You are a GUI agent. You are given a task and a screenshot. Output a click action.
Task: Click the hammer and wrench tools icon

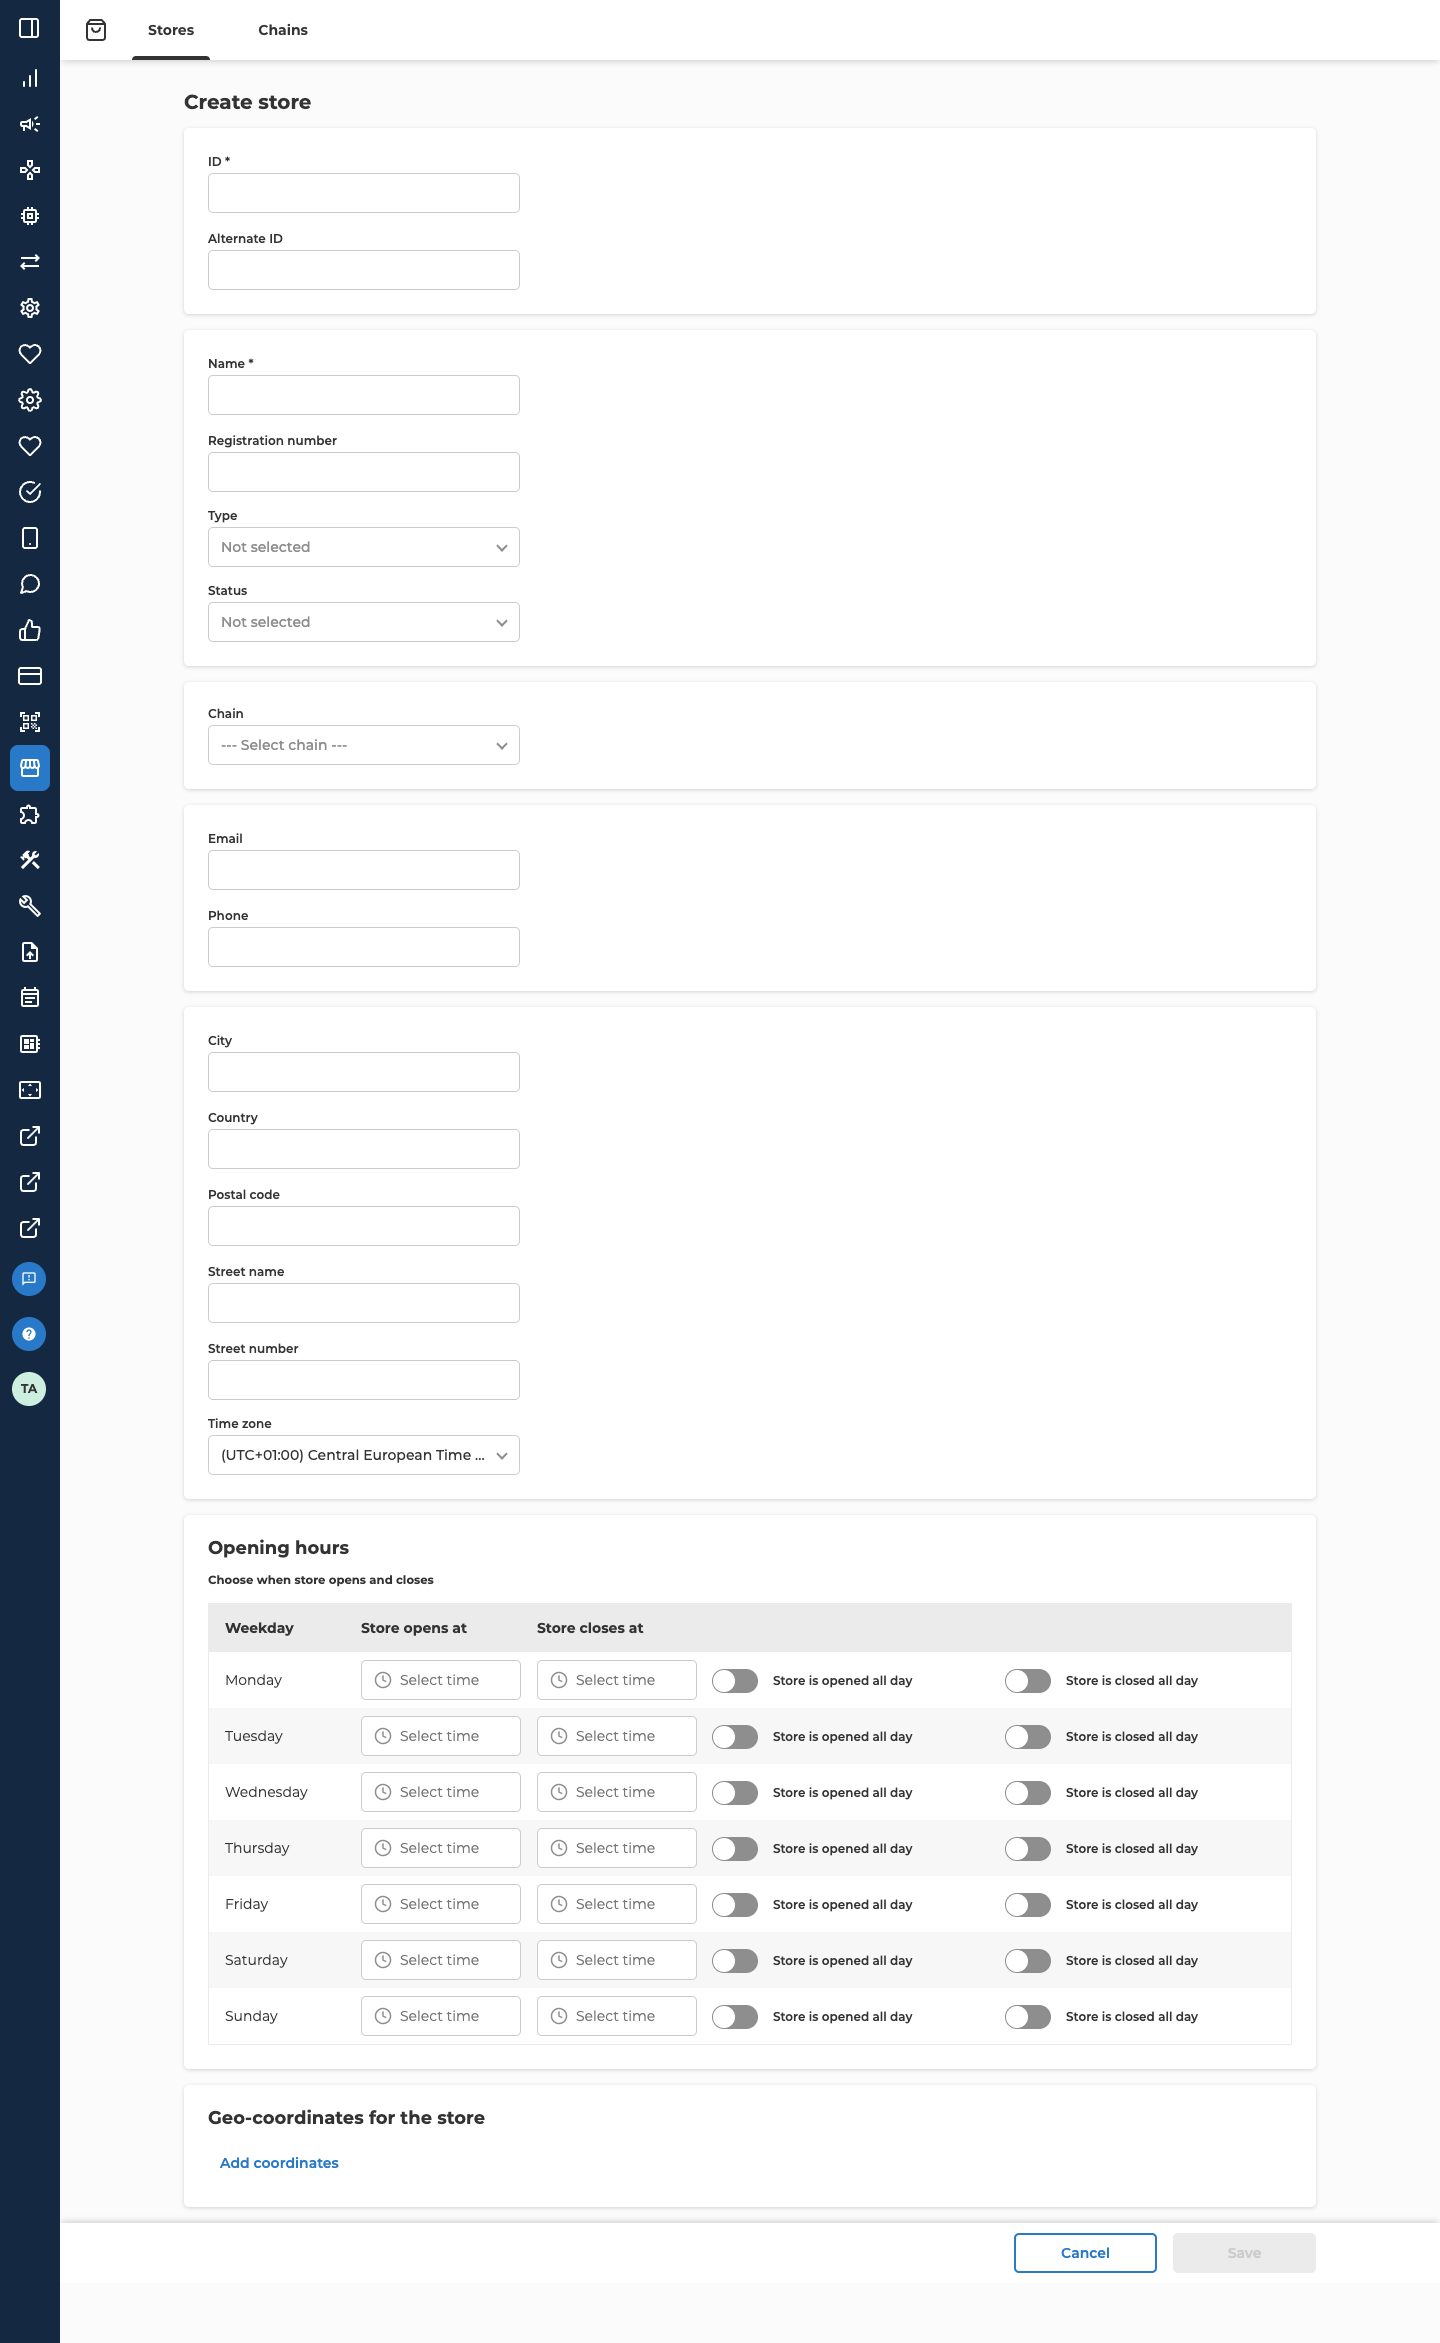30,860
